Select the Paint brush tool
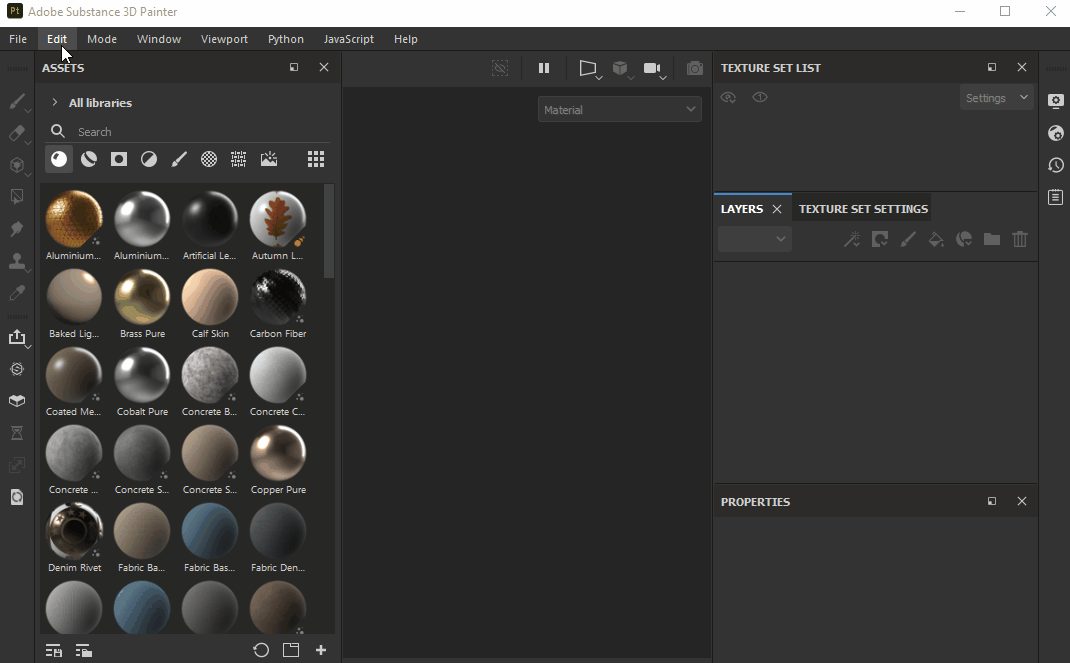Image resolution: width=1070 pixels, height=663 pixels. 17,101
